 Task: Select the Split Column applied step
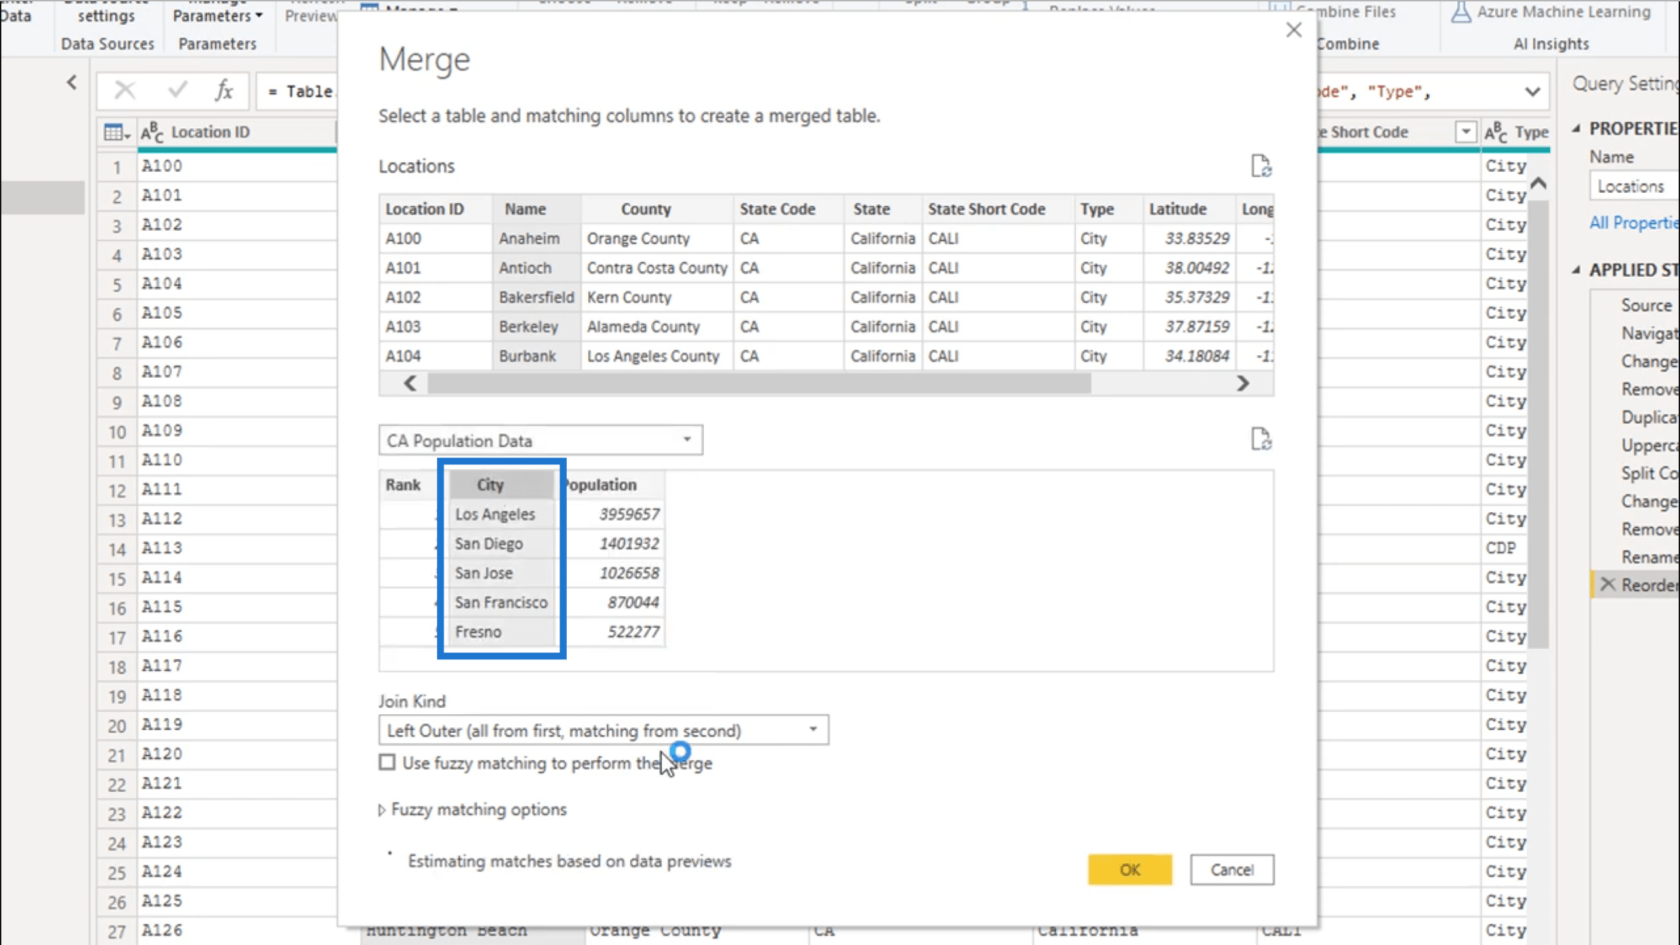pyautogui.click(x=1650, y=473)
